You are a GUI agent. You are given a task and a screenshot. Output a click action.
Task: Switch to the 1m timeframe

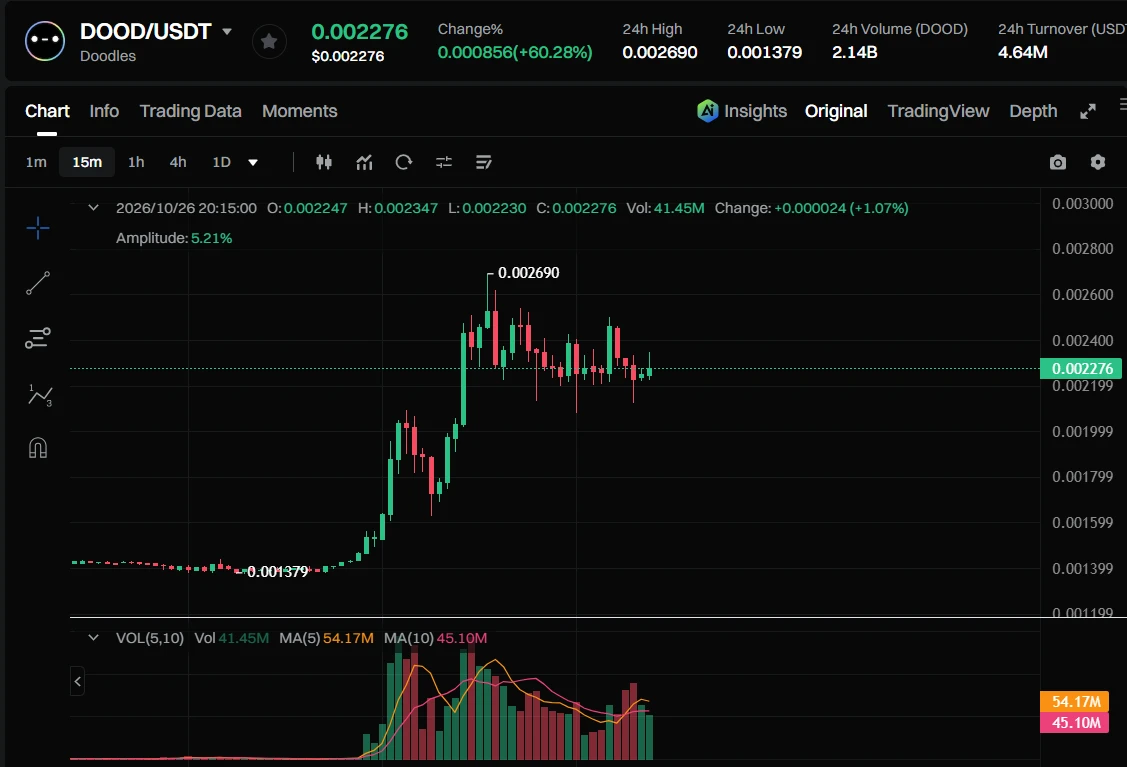click(36, 162)
